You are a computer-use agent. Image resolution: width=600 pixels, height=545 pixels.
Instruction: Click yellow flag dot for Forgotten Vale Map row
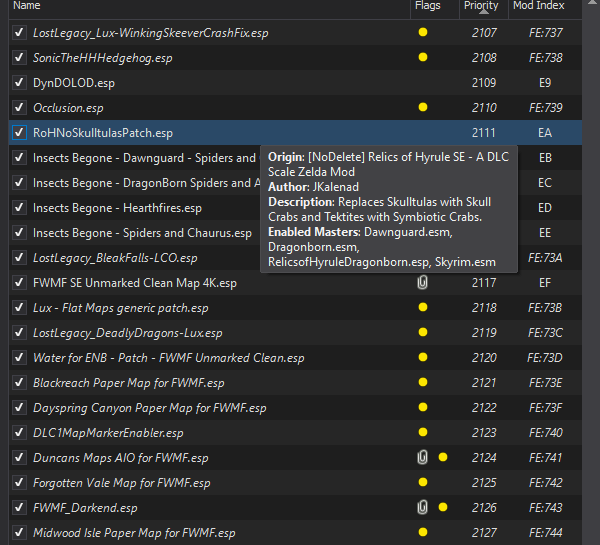[423, 482]
